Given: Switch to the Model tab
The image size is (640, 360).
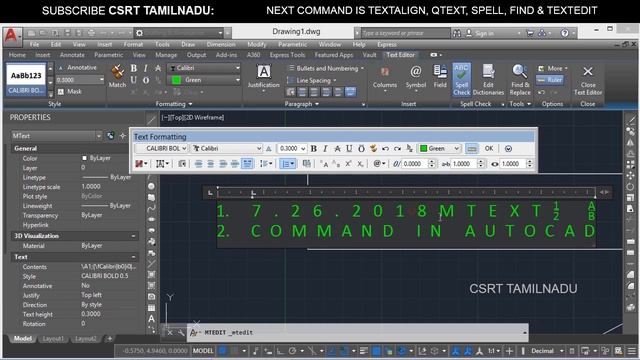Looking at the screenshot, I should [x=23, y=339].
